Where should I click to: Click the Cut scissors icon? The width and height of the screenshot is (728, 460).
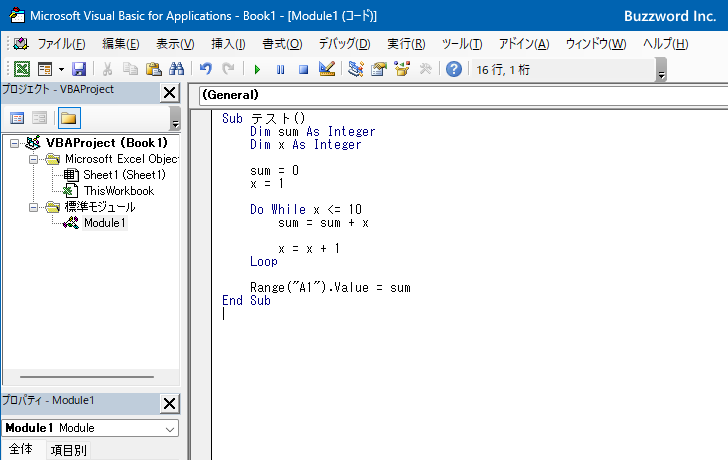click(x=107, y=69)
